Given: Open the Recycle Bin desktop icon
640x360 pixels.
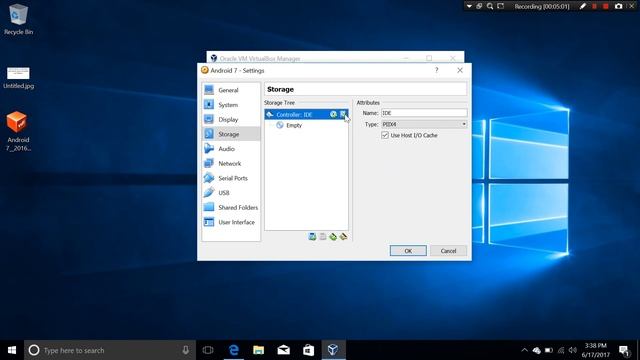Looking at the screenshot, I should pos(18,19).
